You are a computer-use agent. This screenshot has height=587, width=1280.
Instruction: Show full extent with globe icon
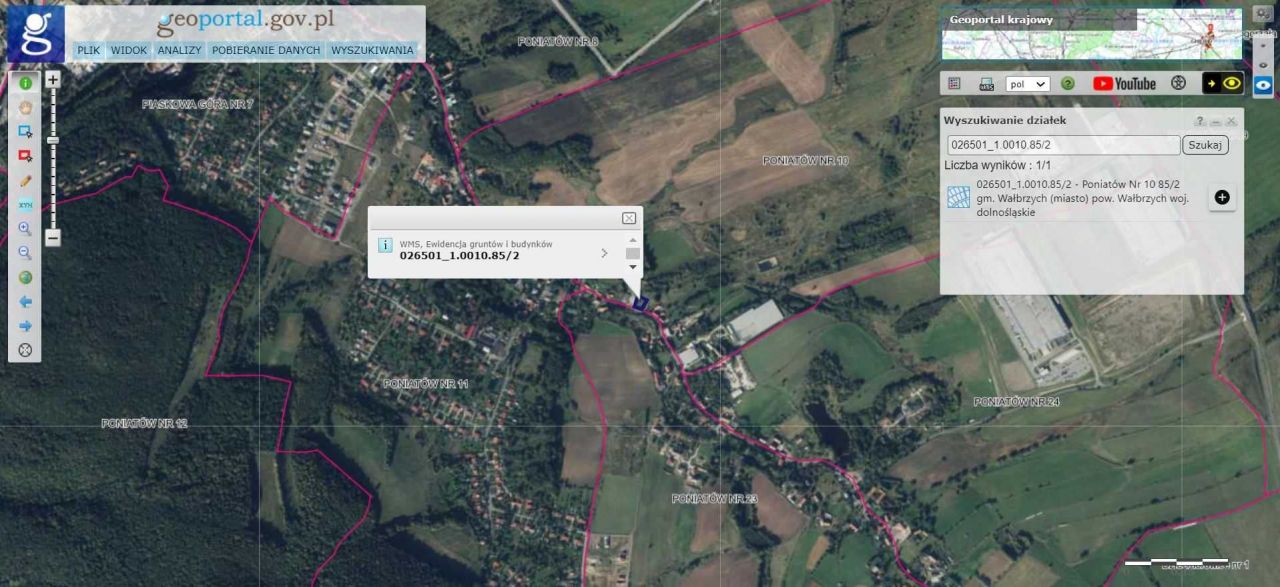(x=25, y=277)
